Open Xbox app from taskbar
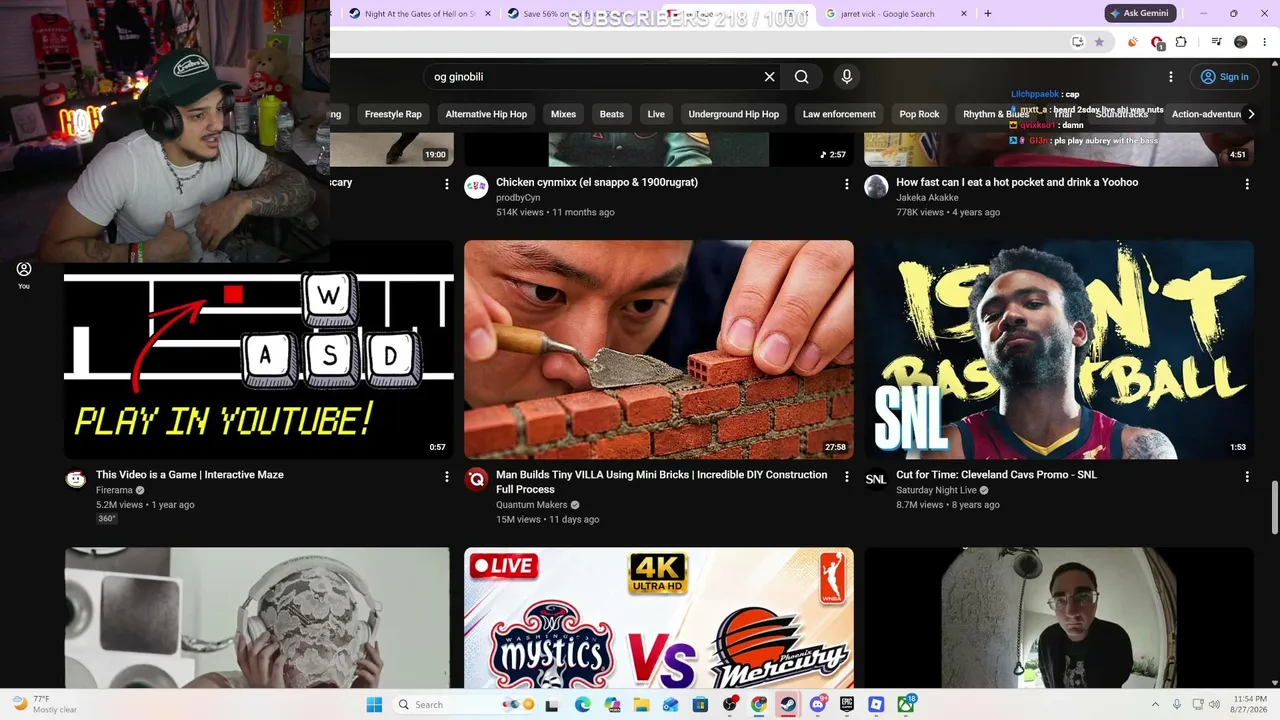1280x720 pixels. (906, 704)
